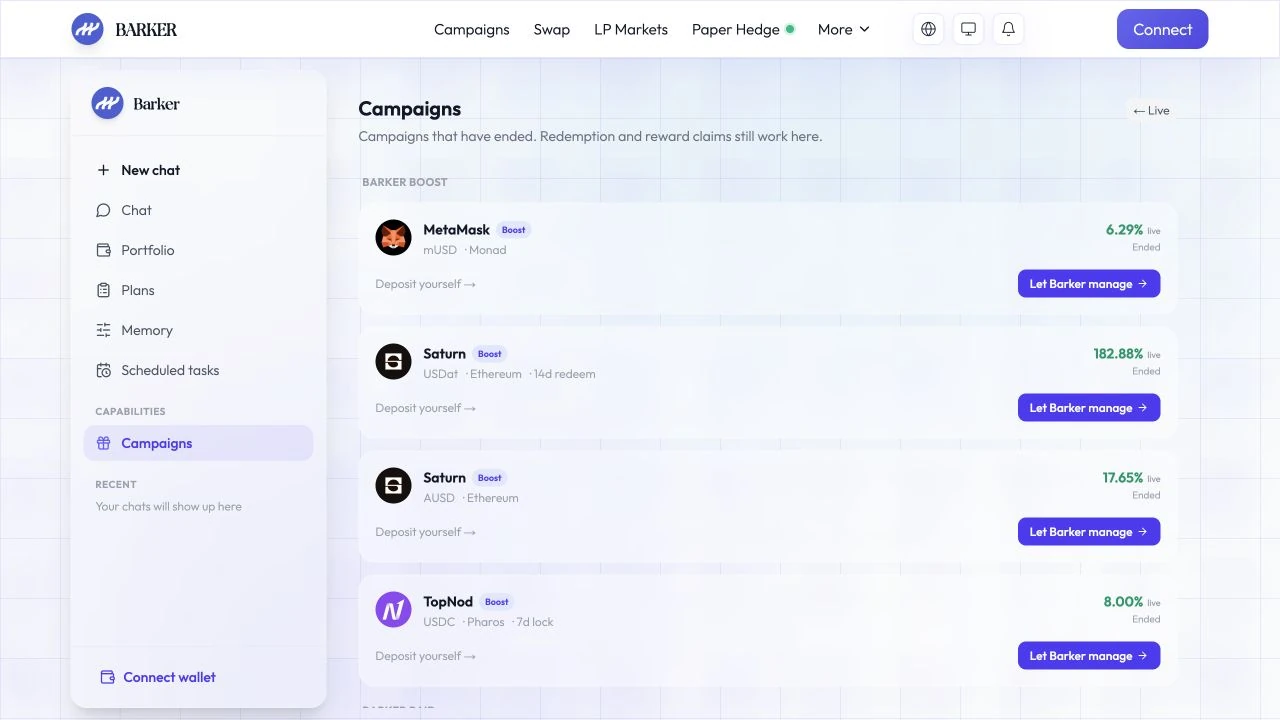The height and width of the screenshot is (720, 1280).
Task: Open Portfolio in the sidebar
Action: click(198, 250)
